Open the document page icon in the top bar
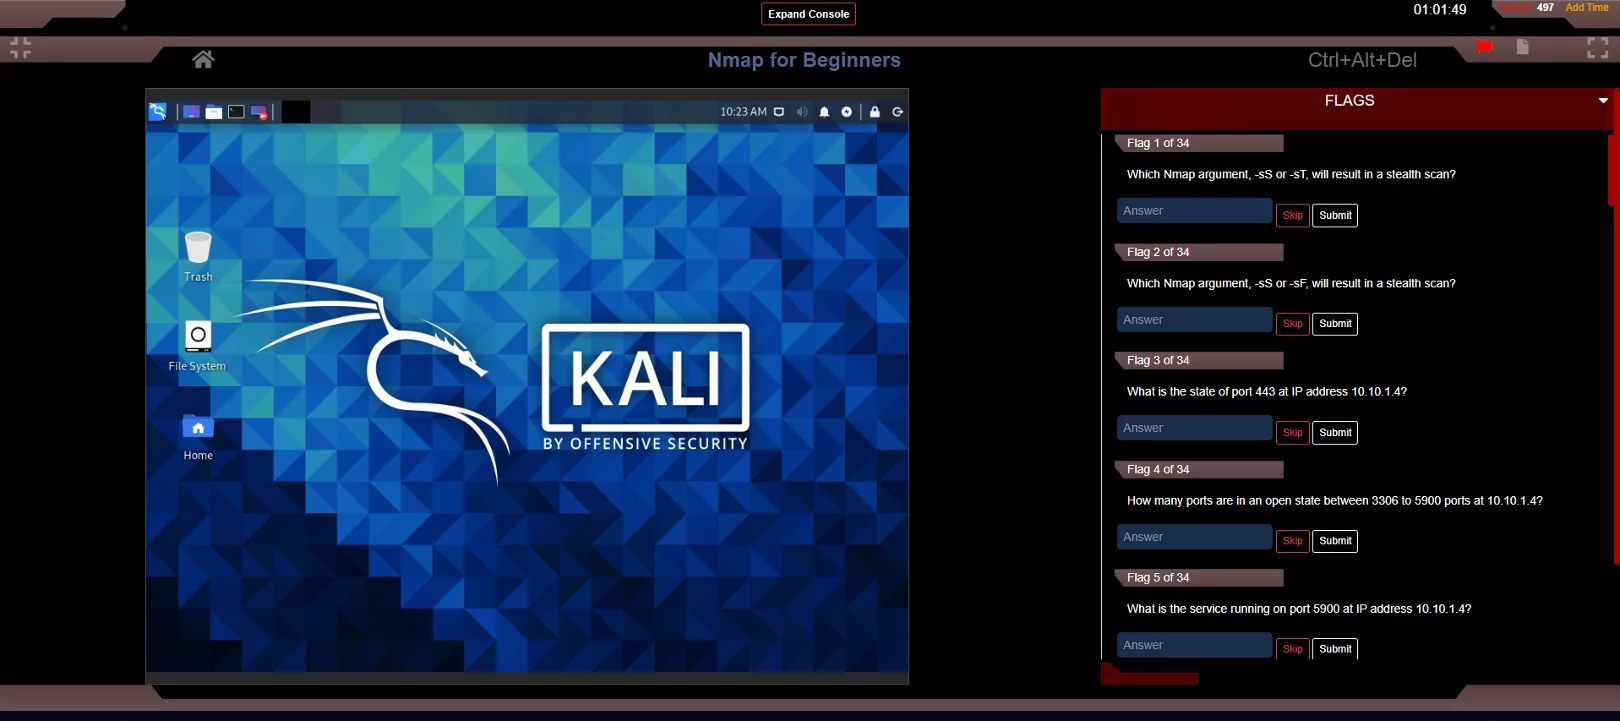 [1522, 46]
